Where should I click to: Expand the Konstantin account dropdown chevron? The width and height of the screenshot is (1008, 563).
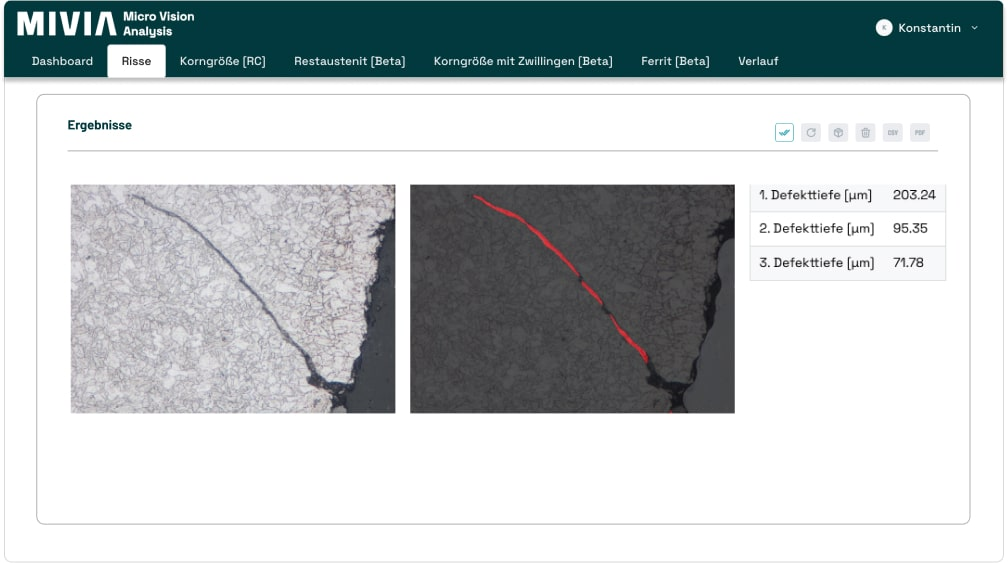[x=975, y=28]
